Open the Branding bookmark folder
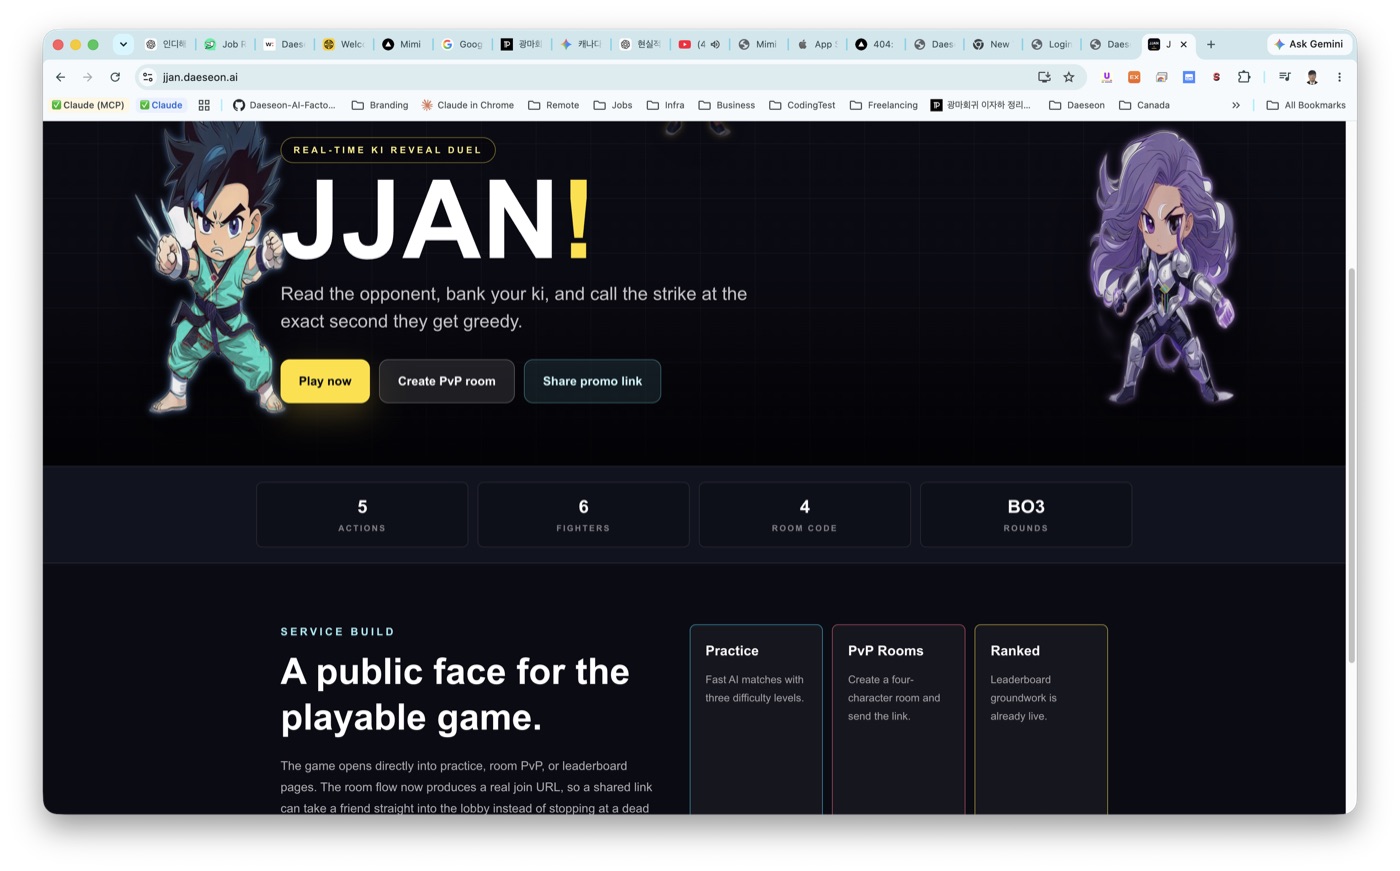The image size is (1400, 871). 380,105
